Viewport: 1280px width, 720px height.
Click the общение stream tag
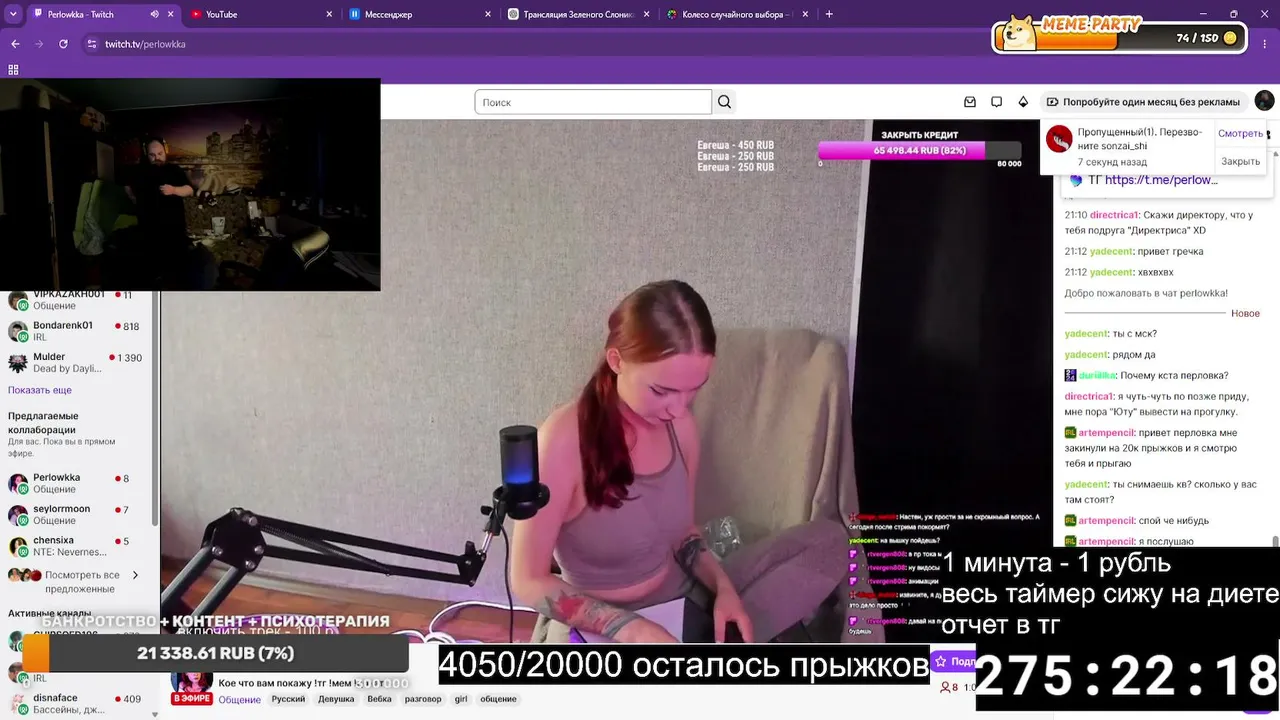(x=498, y=699)
